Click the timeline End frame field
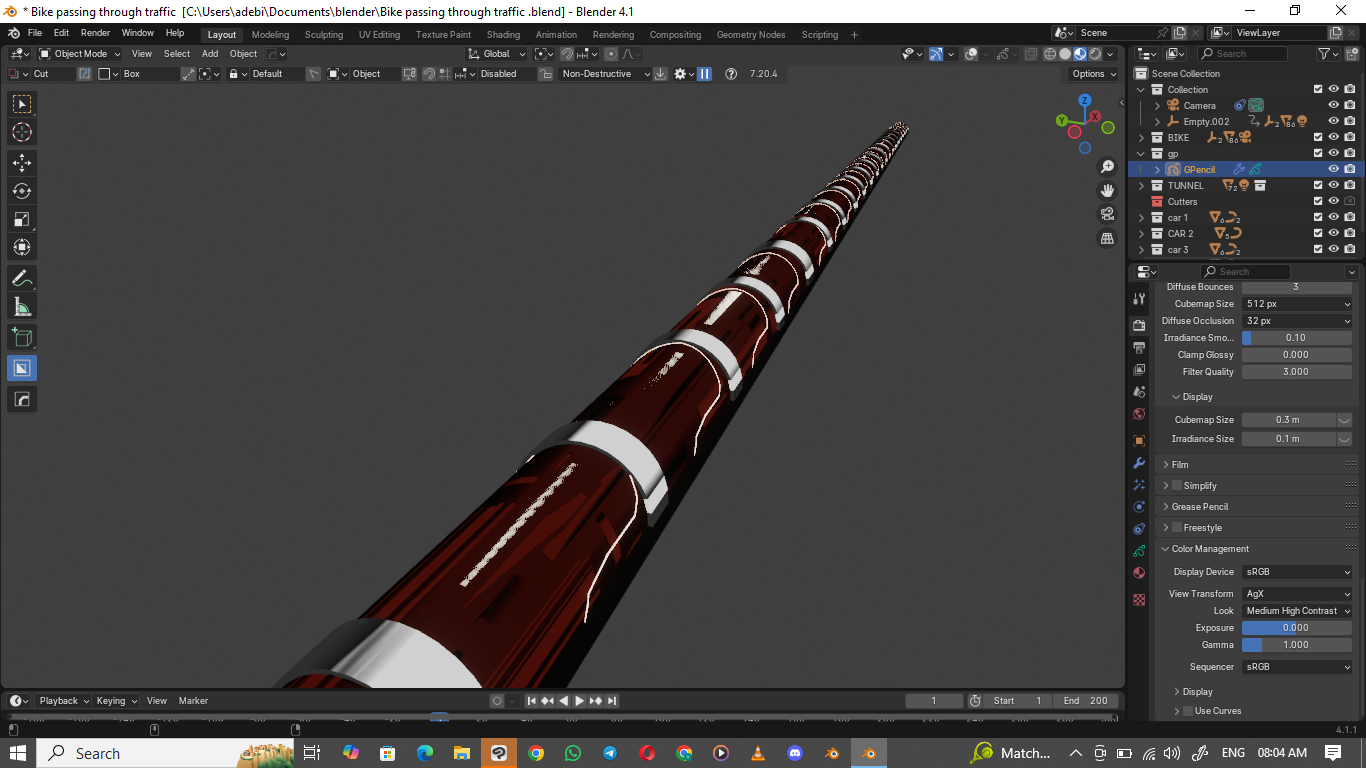1366x768 pixels. 1084,701
